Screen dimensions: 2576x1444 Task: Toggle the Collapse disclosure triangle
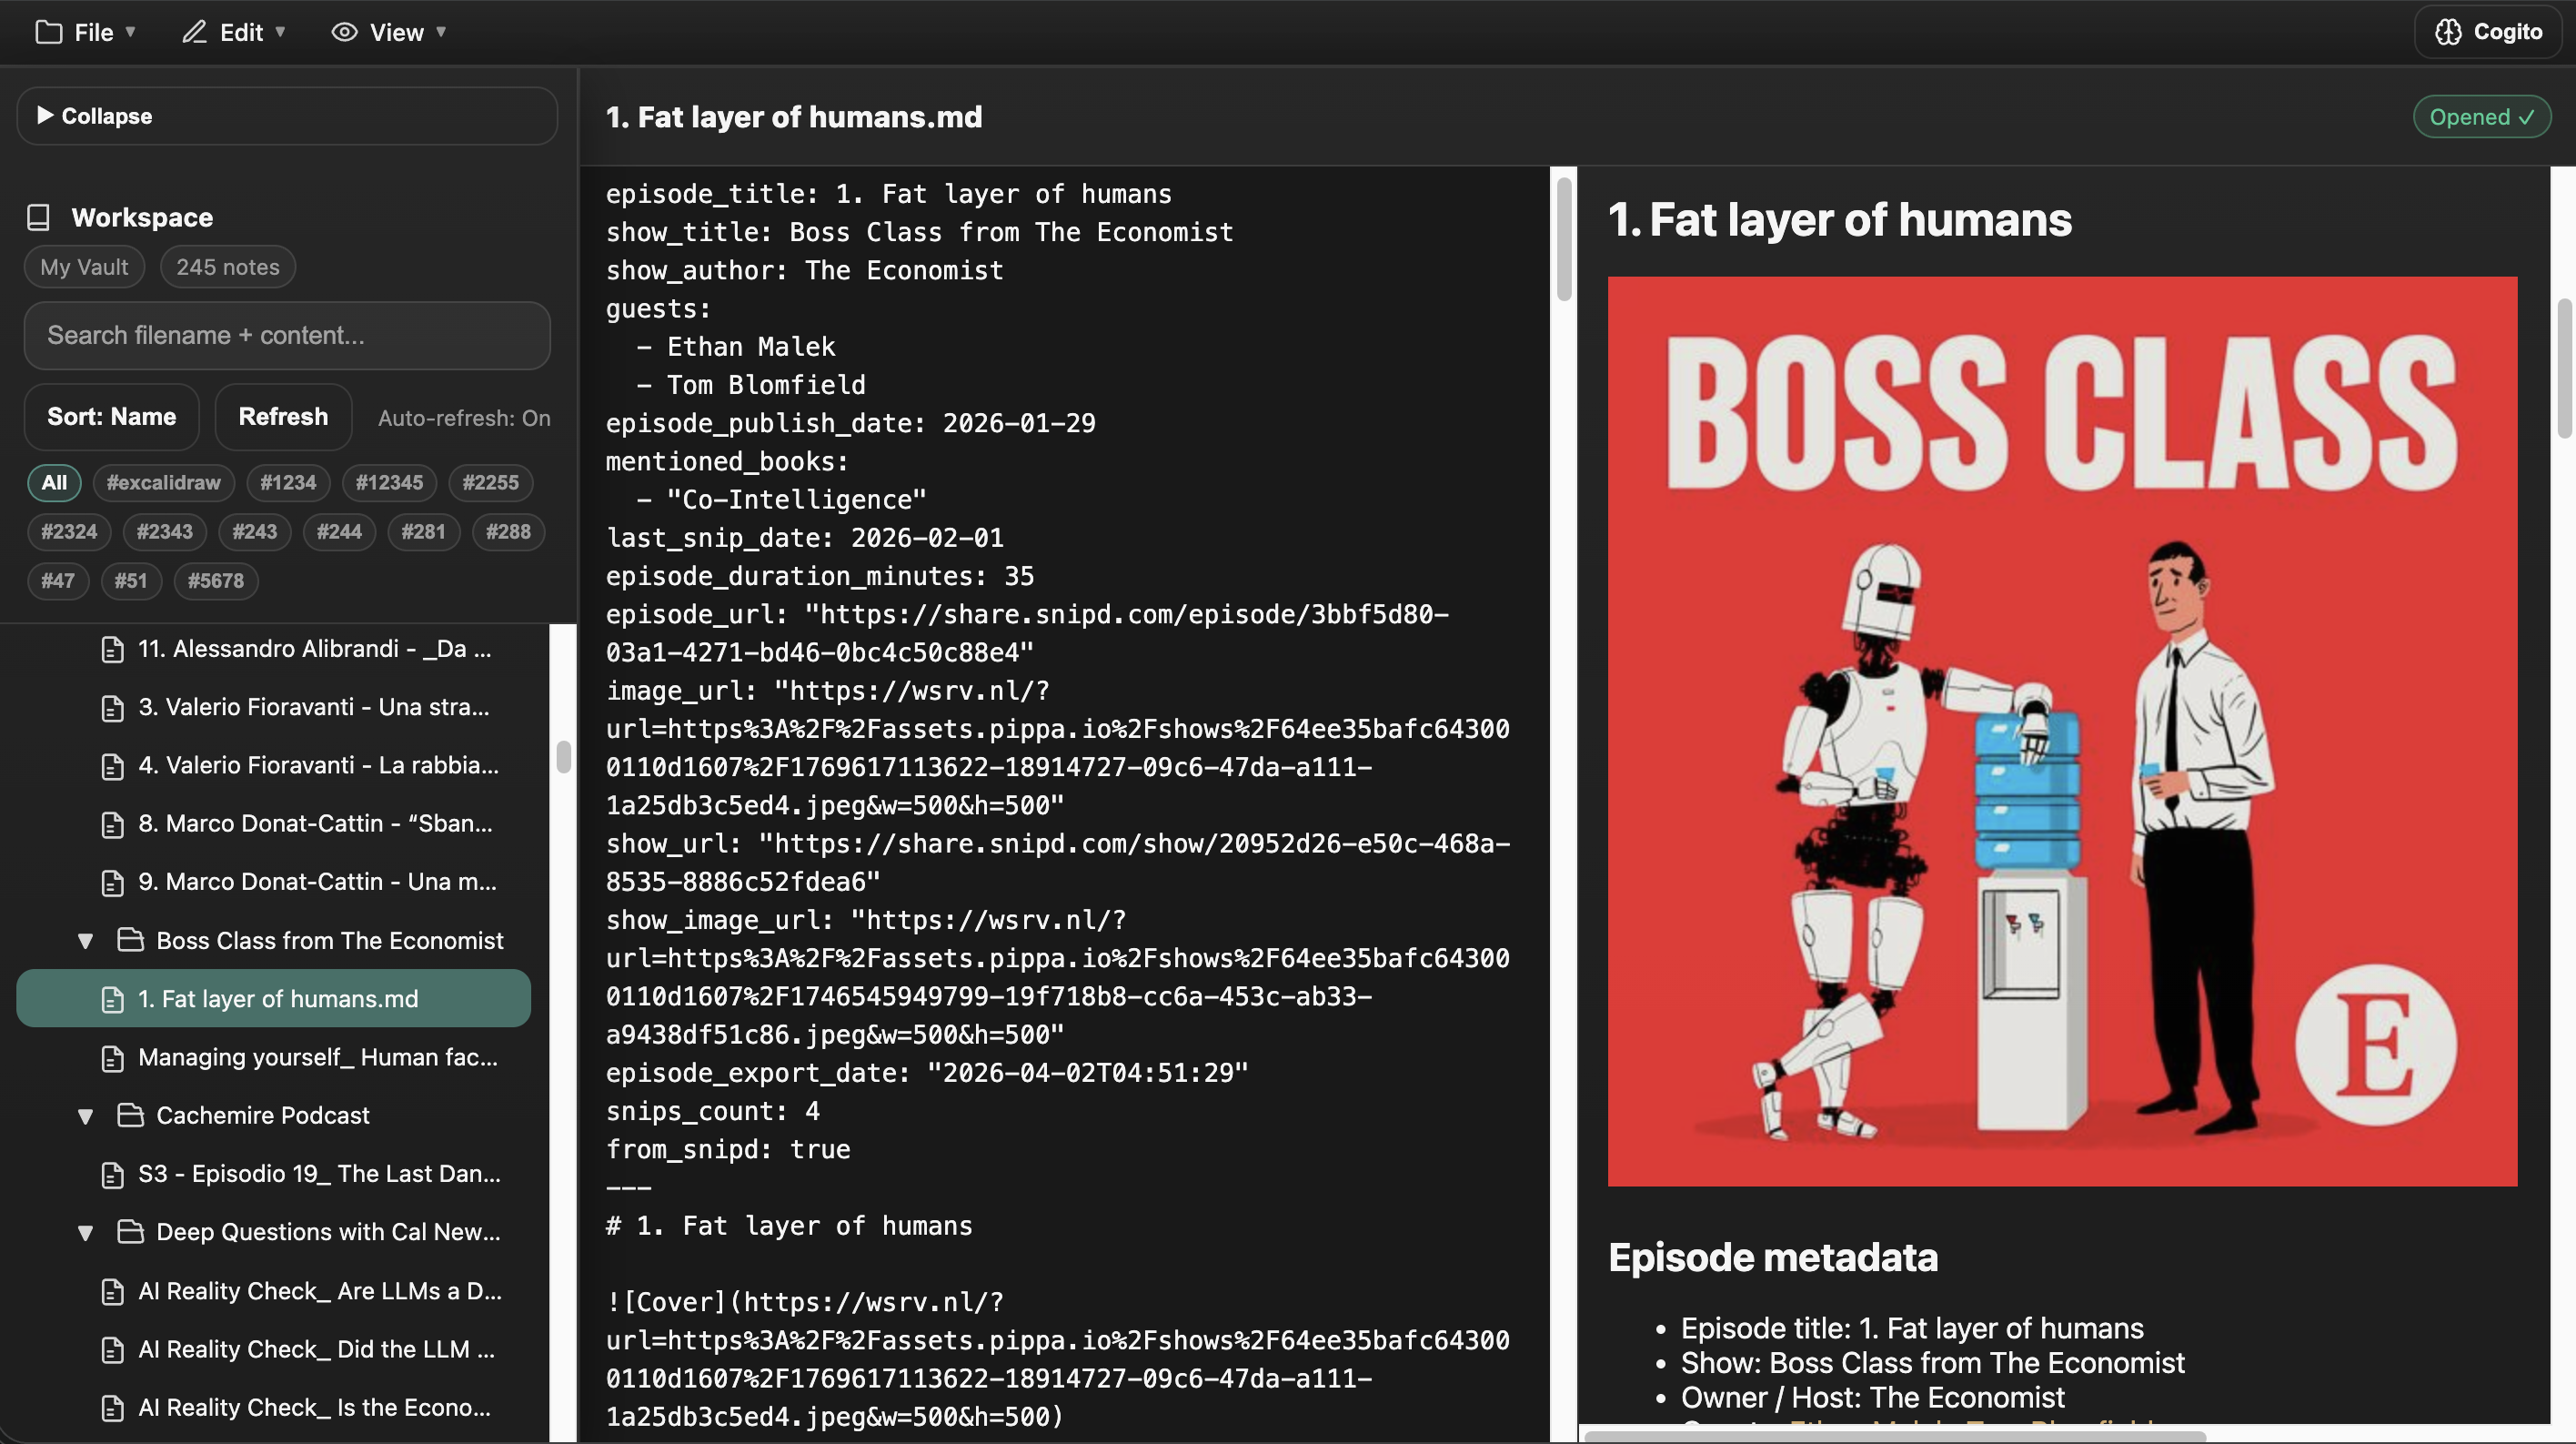point(45,115)
